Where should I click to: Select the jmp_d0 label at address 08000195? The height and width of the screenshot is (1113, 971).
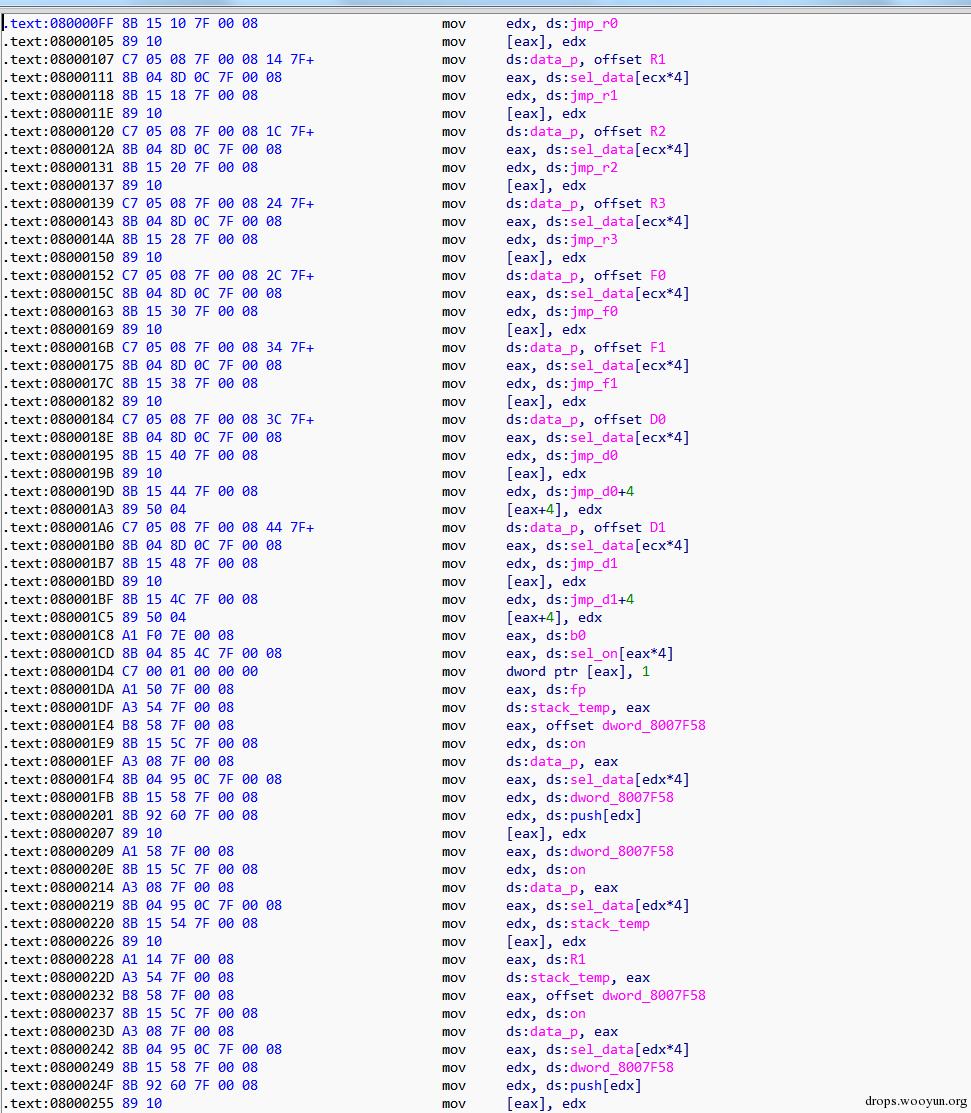pos(594,456)
